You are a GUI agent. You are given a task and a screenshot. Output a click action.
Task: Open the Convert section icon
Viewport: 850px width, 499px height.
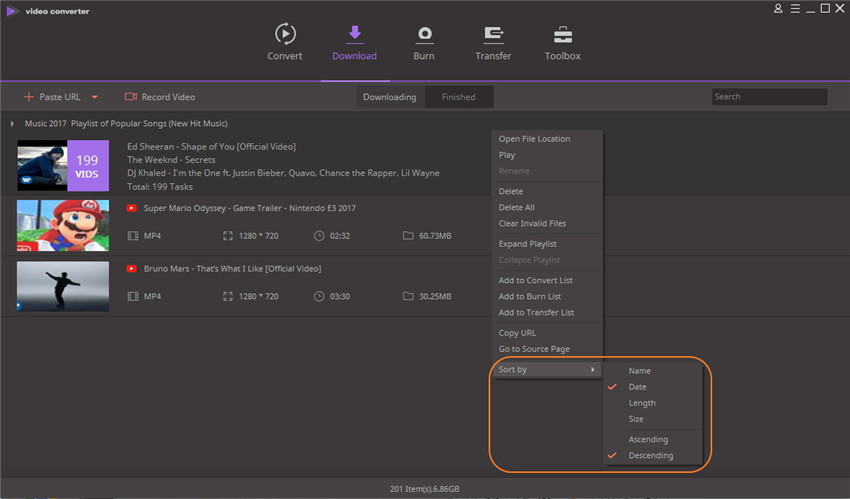pos(285,34)
